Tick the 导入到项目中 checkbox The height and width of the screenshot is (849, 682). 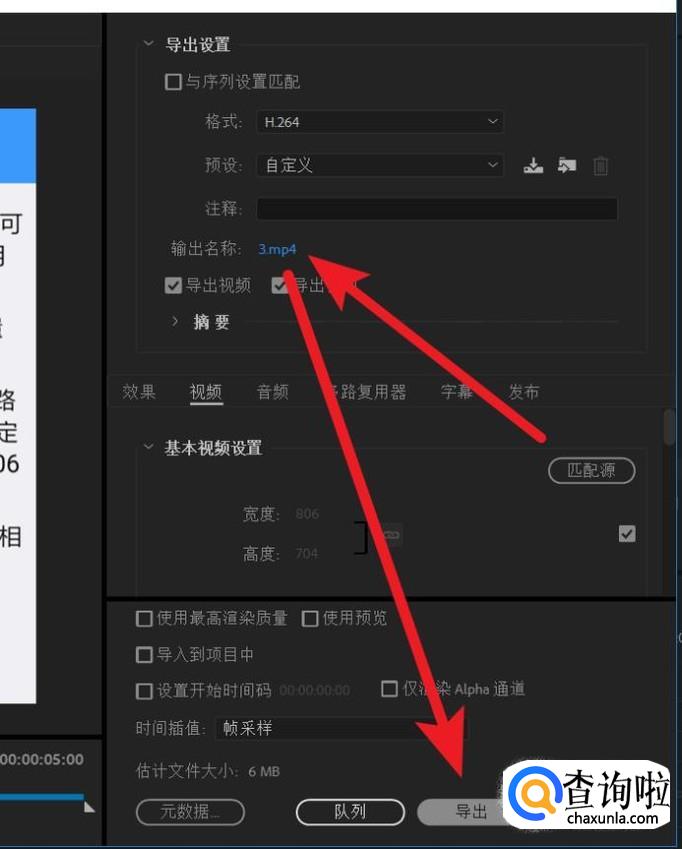point(145,655)
